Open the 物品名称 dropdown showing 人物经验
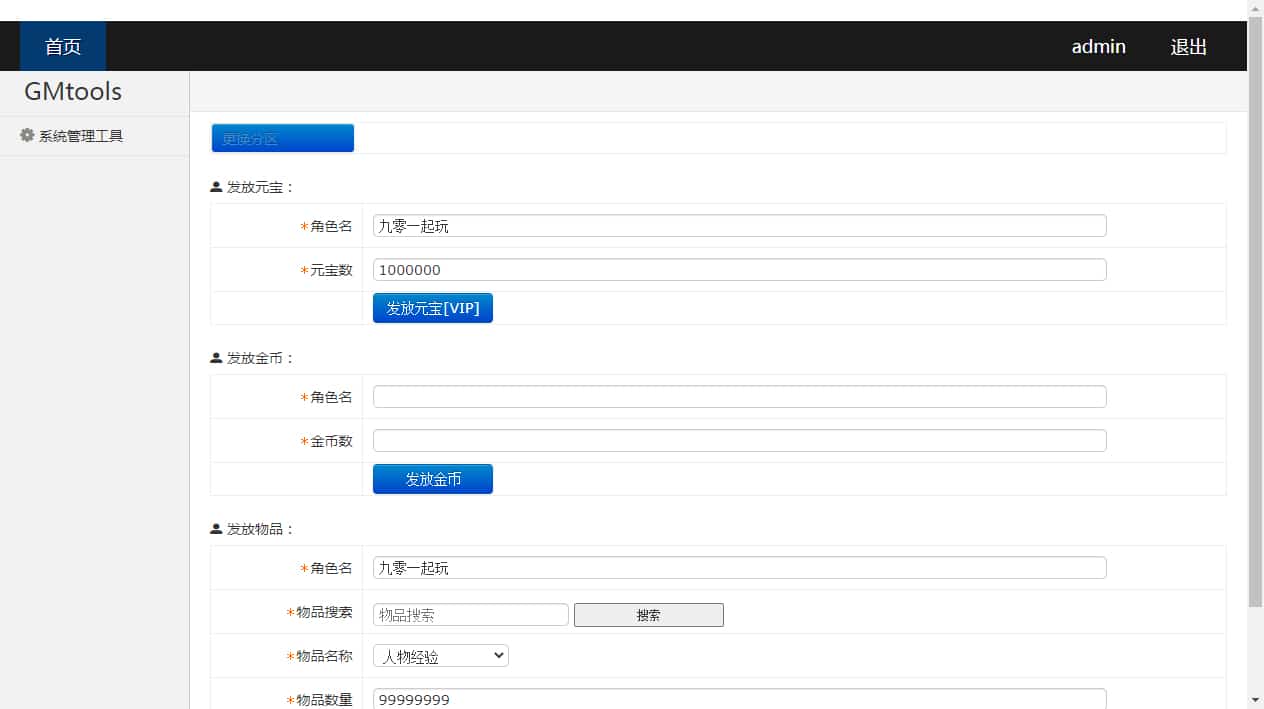 (x=440, y=656)
